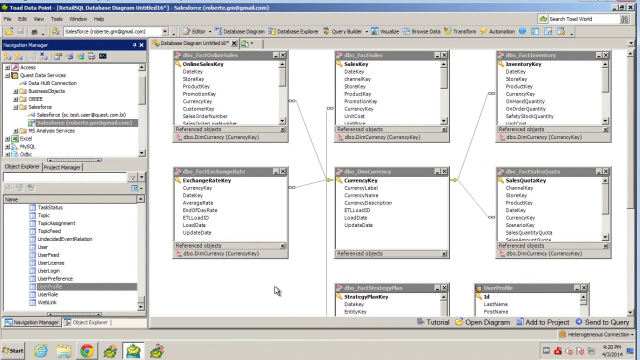Screen dimensions: 640x360
Task: Open the Editor toolbar button
Action: (x=194, y=31)
